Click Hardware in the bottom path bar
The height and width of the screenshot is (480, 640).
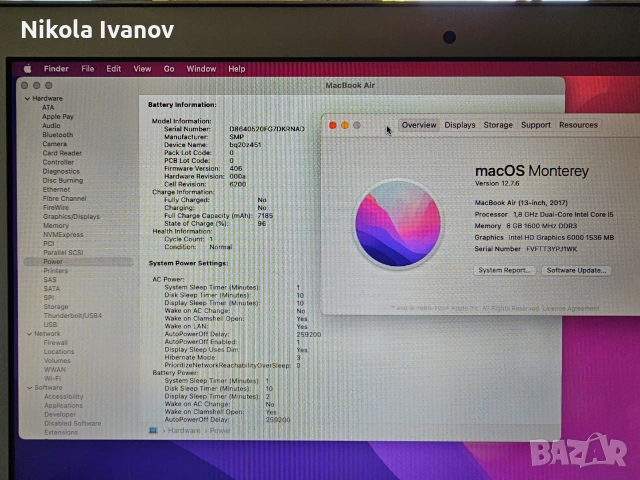(184, 431)
